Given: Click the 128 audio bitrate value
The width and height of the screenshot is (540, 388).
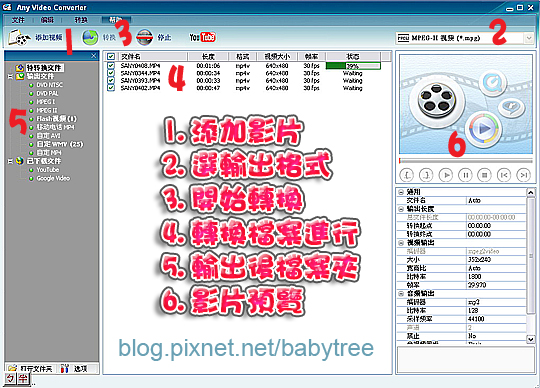Looking at the screenshot, I should (x=473, y=311).
